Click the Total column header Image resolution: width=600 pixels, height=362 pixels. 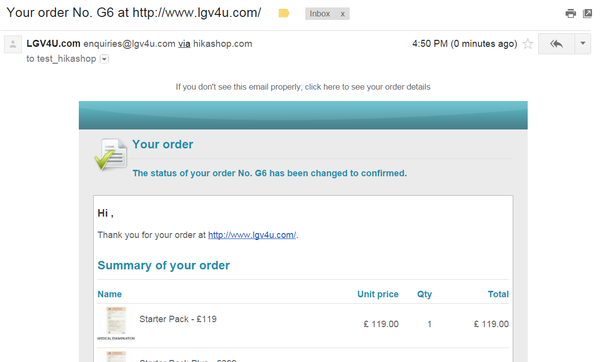click(x=498, y=294)
